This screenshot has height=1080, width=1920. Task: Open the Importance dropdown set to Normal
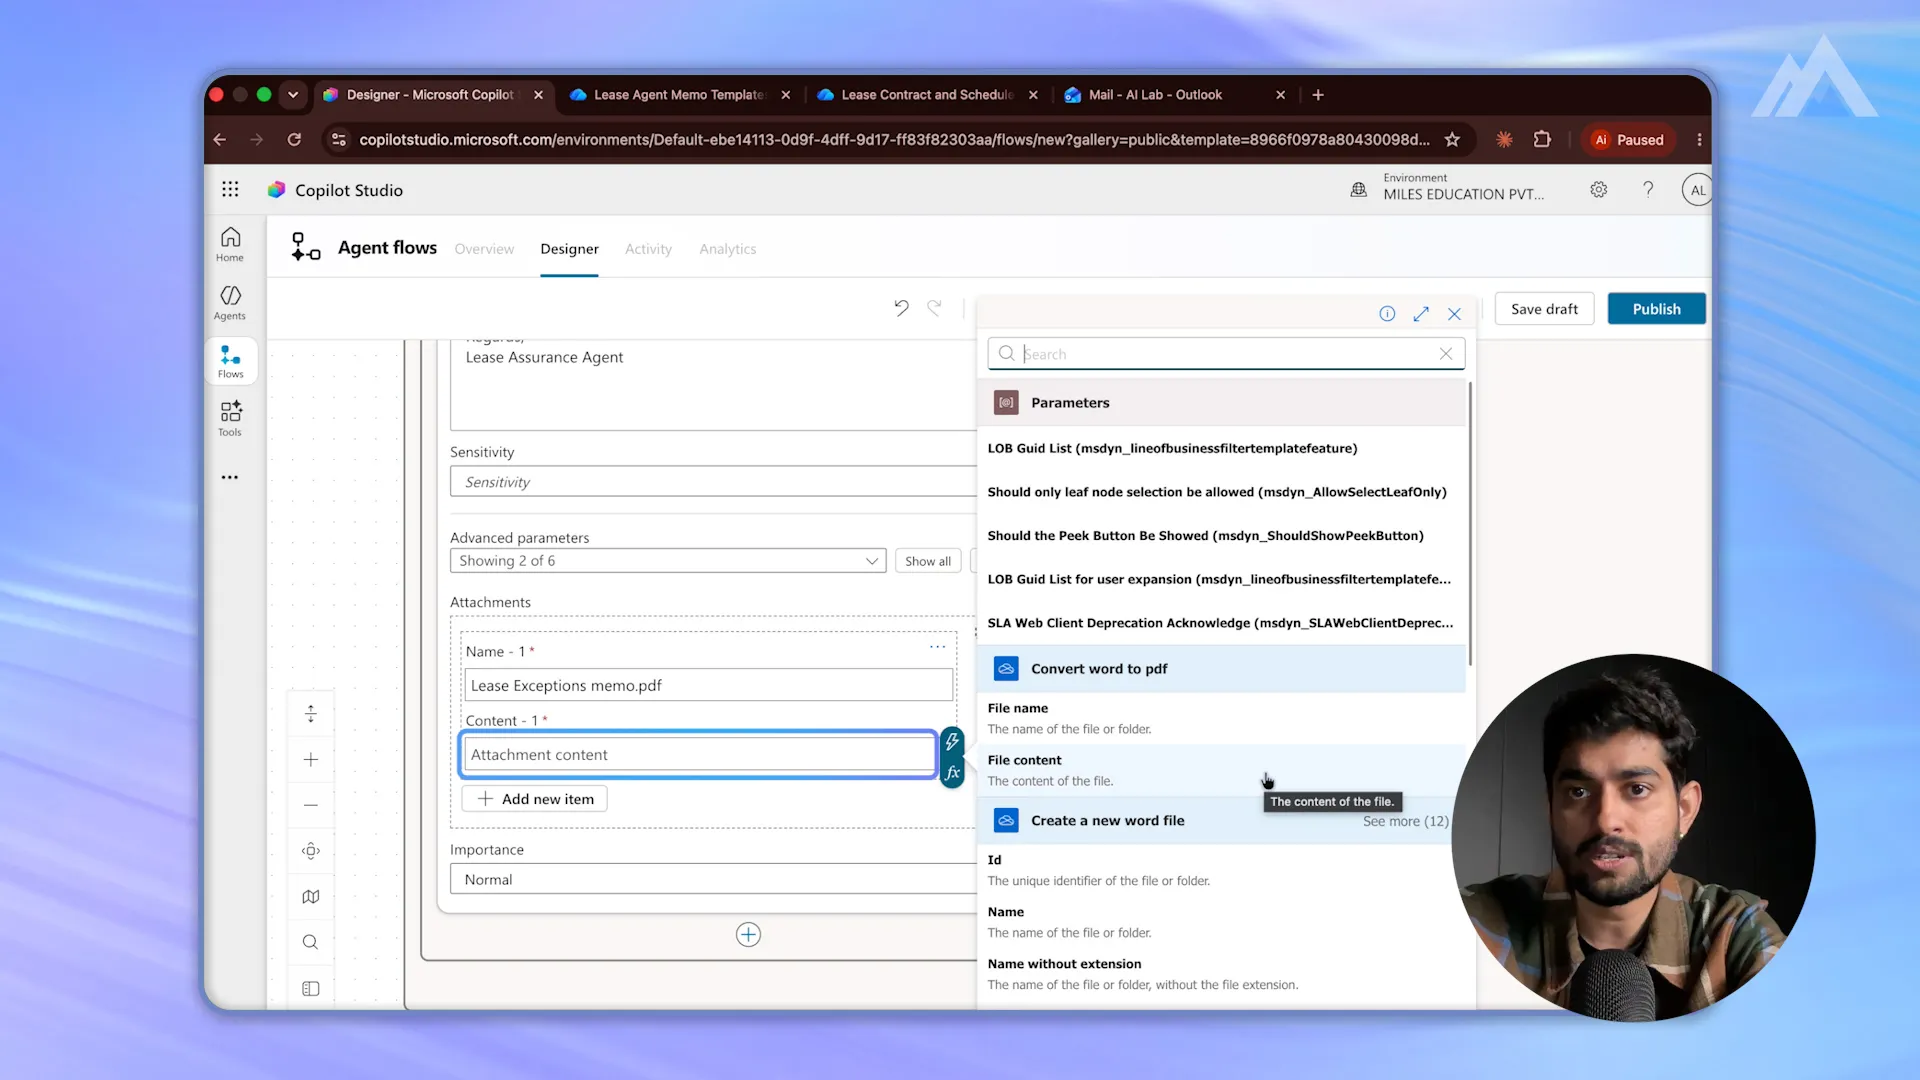coord(713,879)
